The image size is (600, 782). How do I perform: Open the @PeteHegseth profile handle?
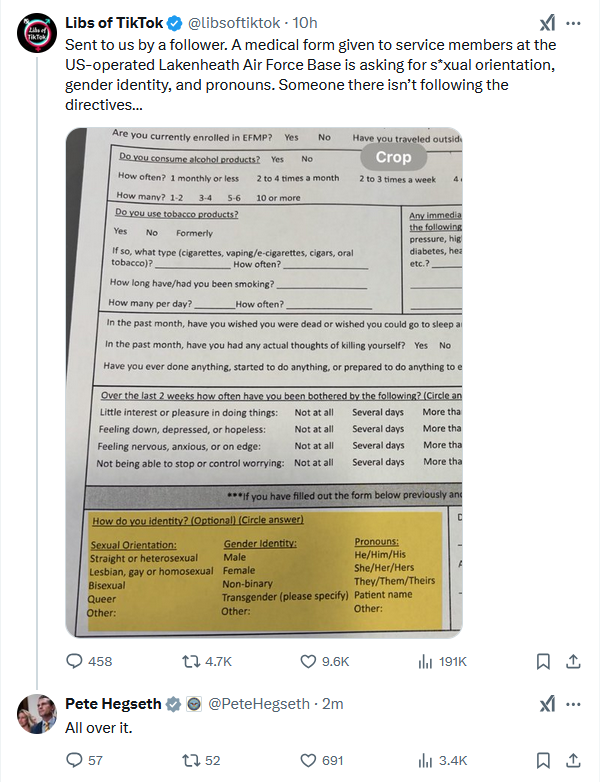pyautogui.click(x=259, y=704)
